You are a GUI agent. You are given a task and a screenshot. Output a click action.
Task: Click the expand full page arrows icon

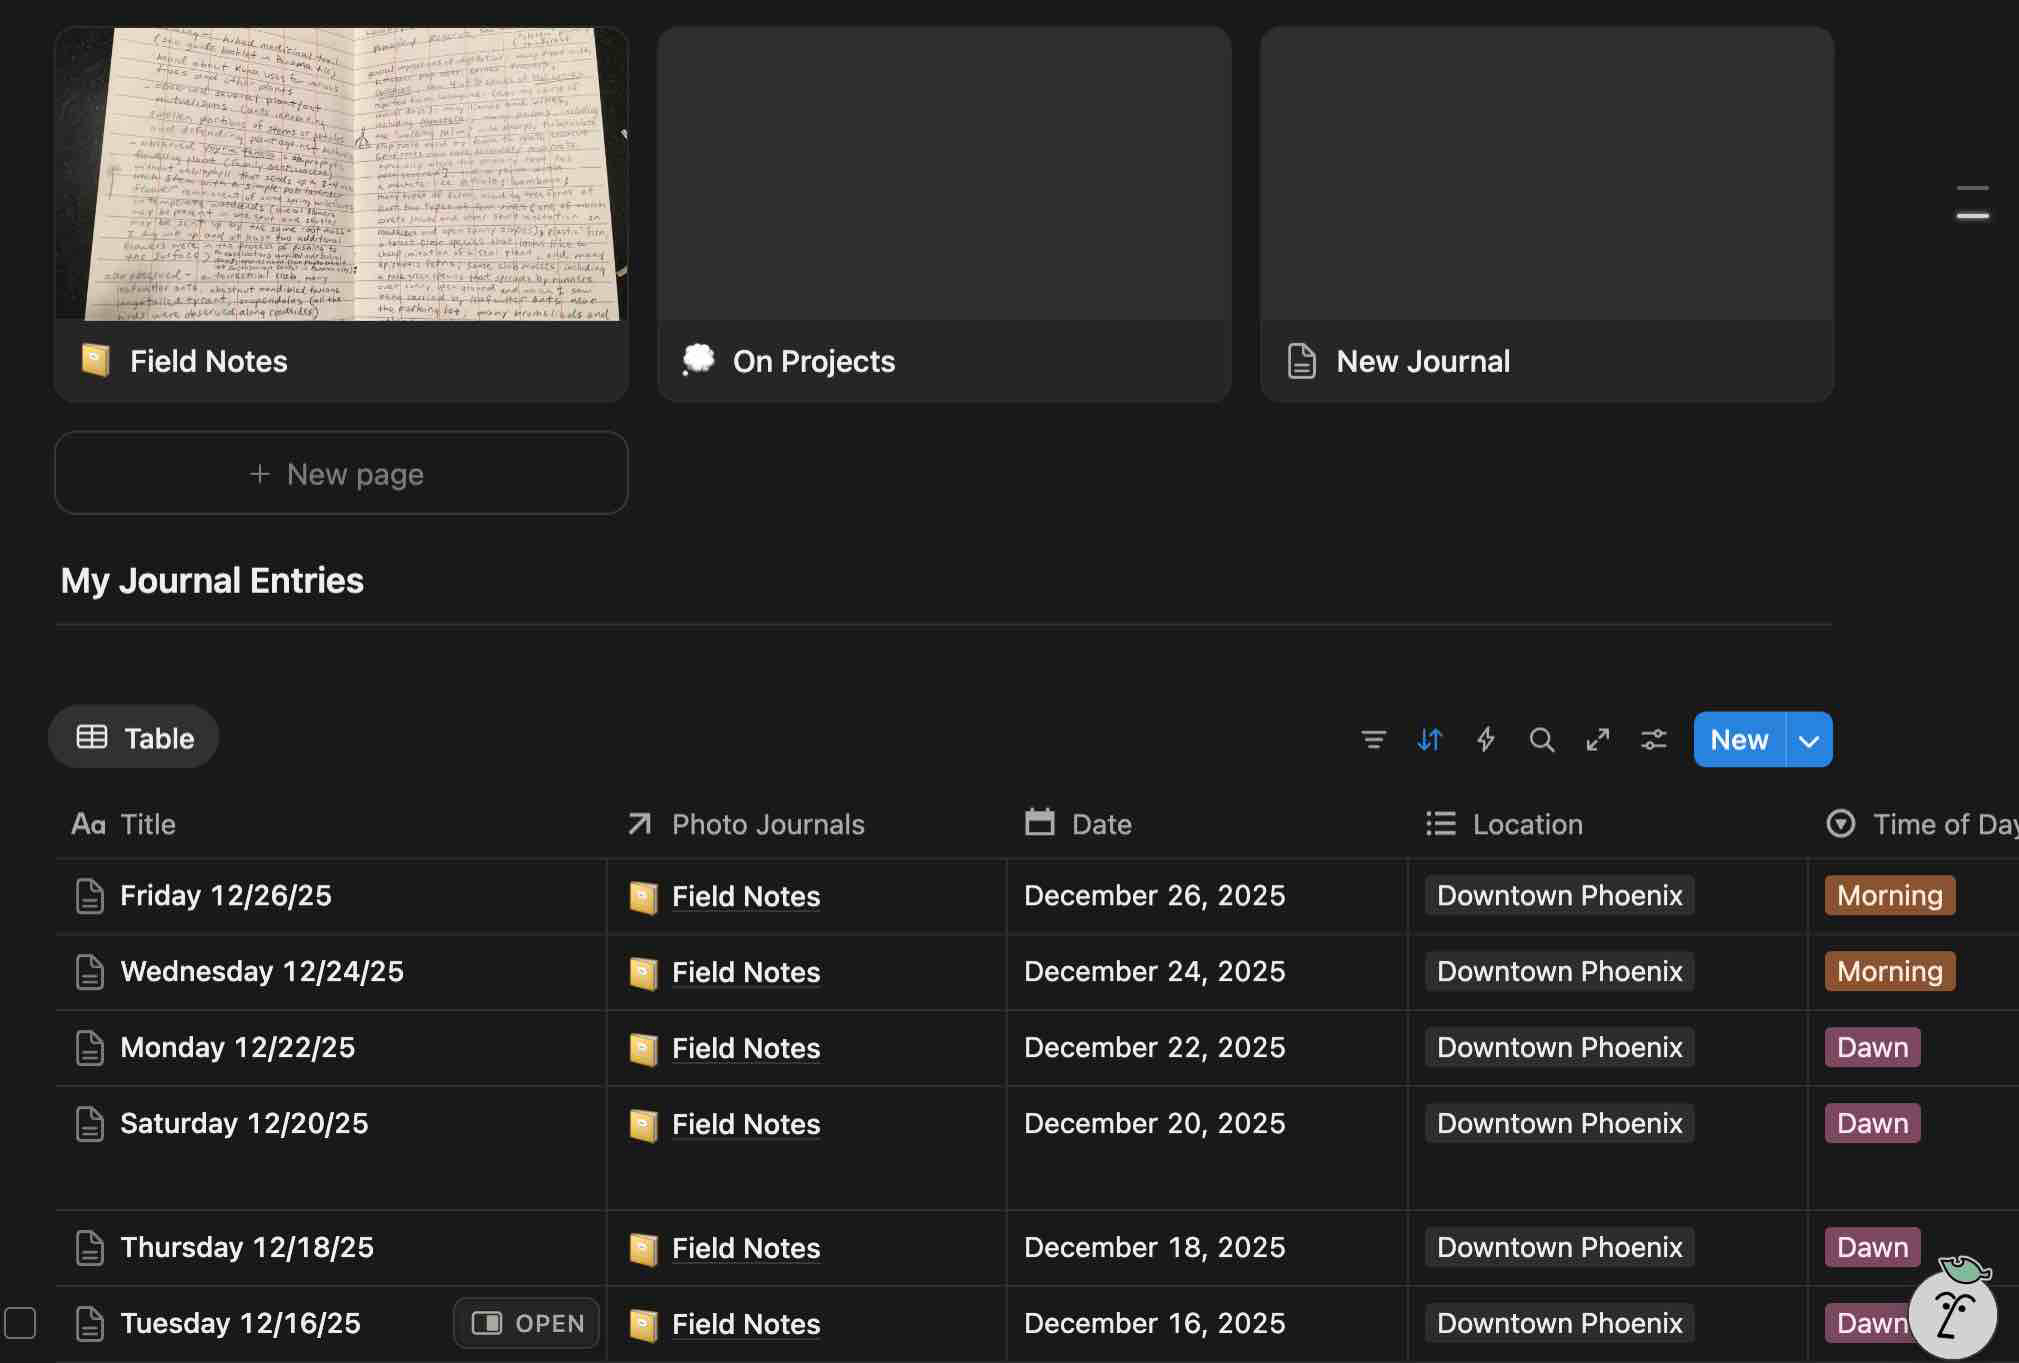tap(1597, 739)
